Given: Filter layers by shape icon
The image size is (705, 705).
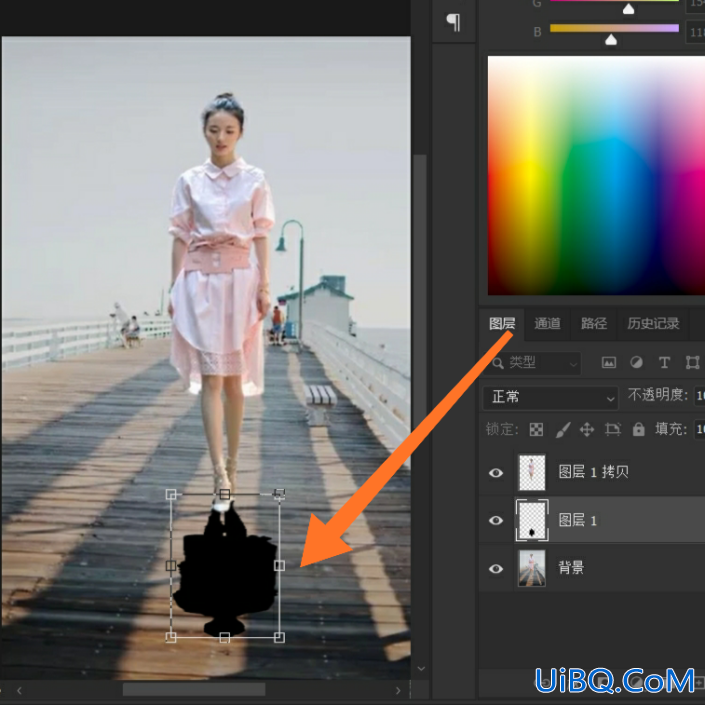Looking at the screenshot, I should pyautogui.click(x=692, y=362).
